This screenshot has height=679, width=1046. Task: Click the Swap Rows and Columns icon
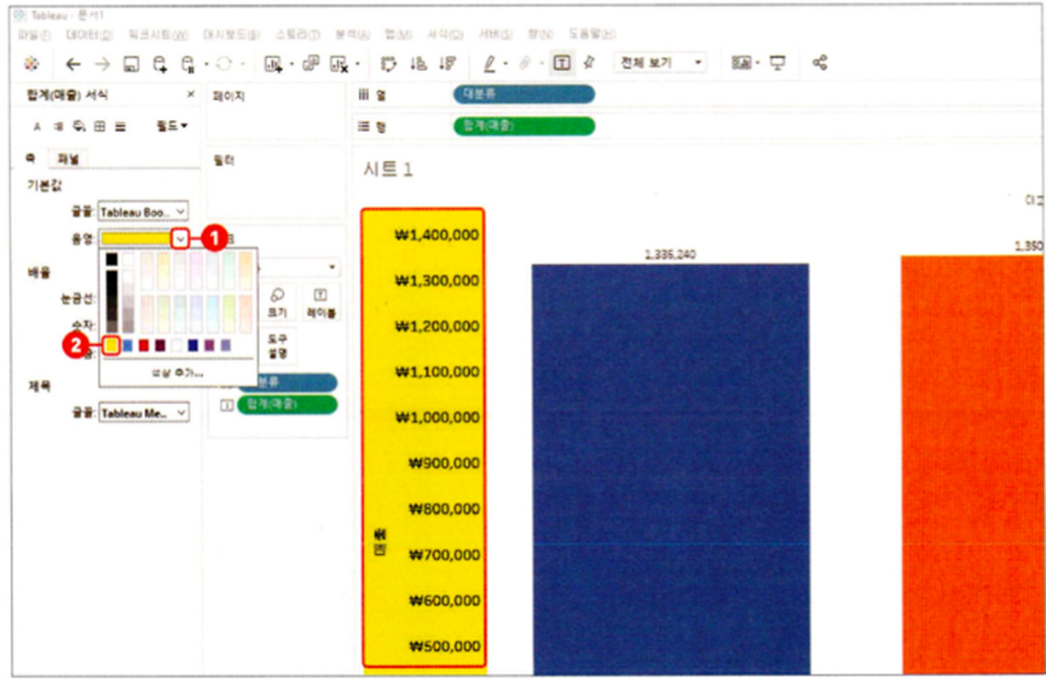click(x=388, y=64)
